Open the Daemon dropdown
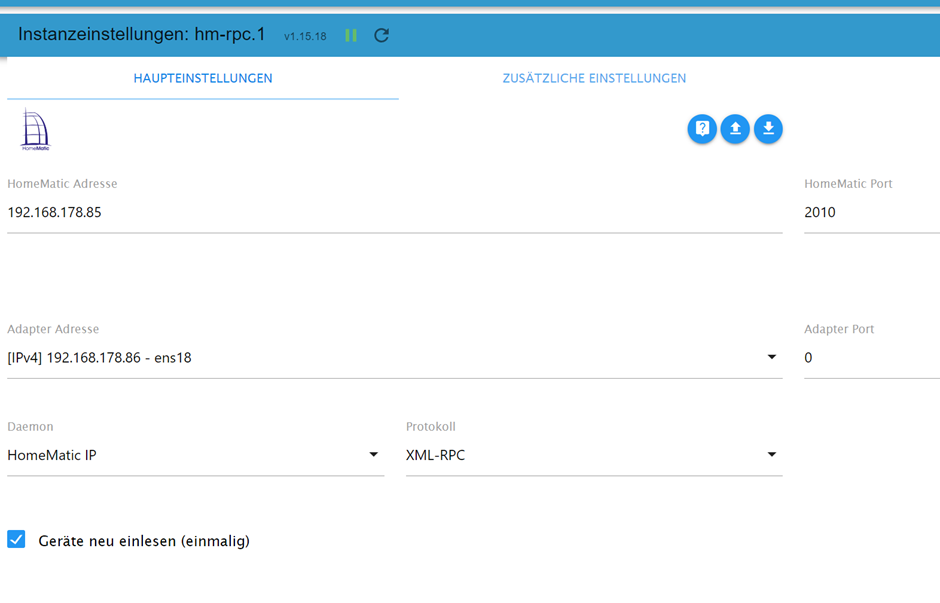Viewport: 940px width, 603px height. 195,456
